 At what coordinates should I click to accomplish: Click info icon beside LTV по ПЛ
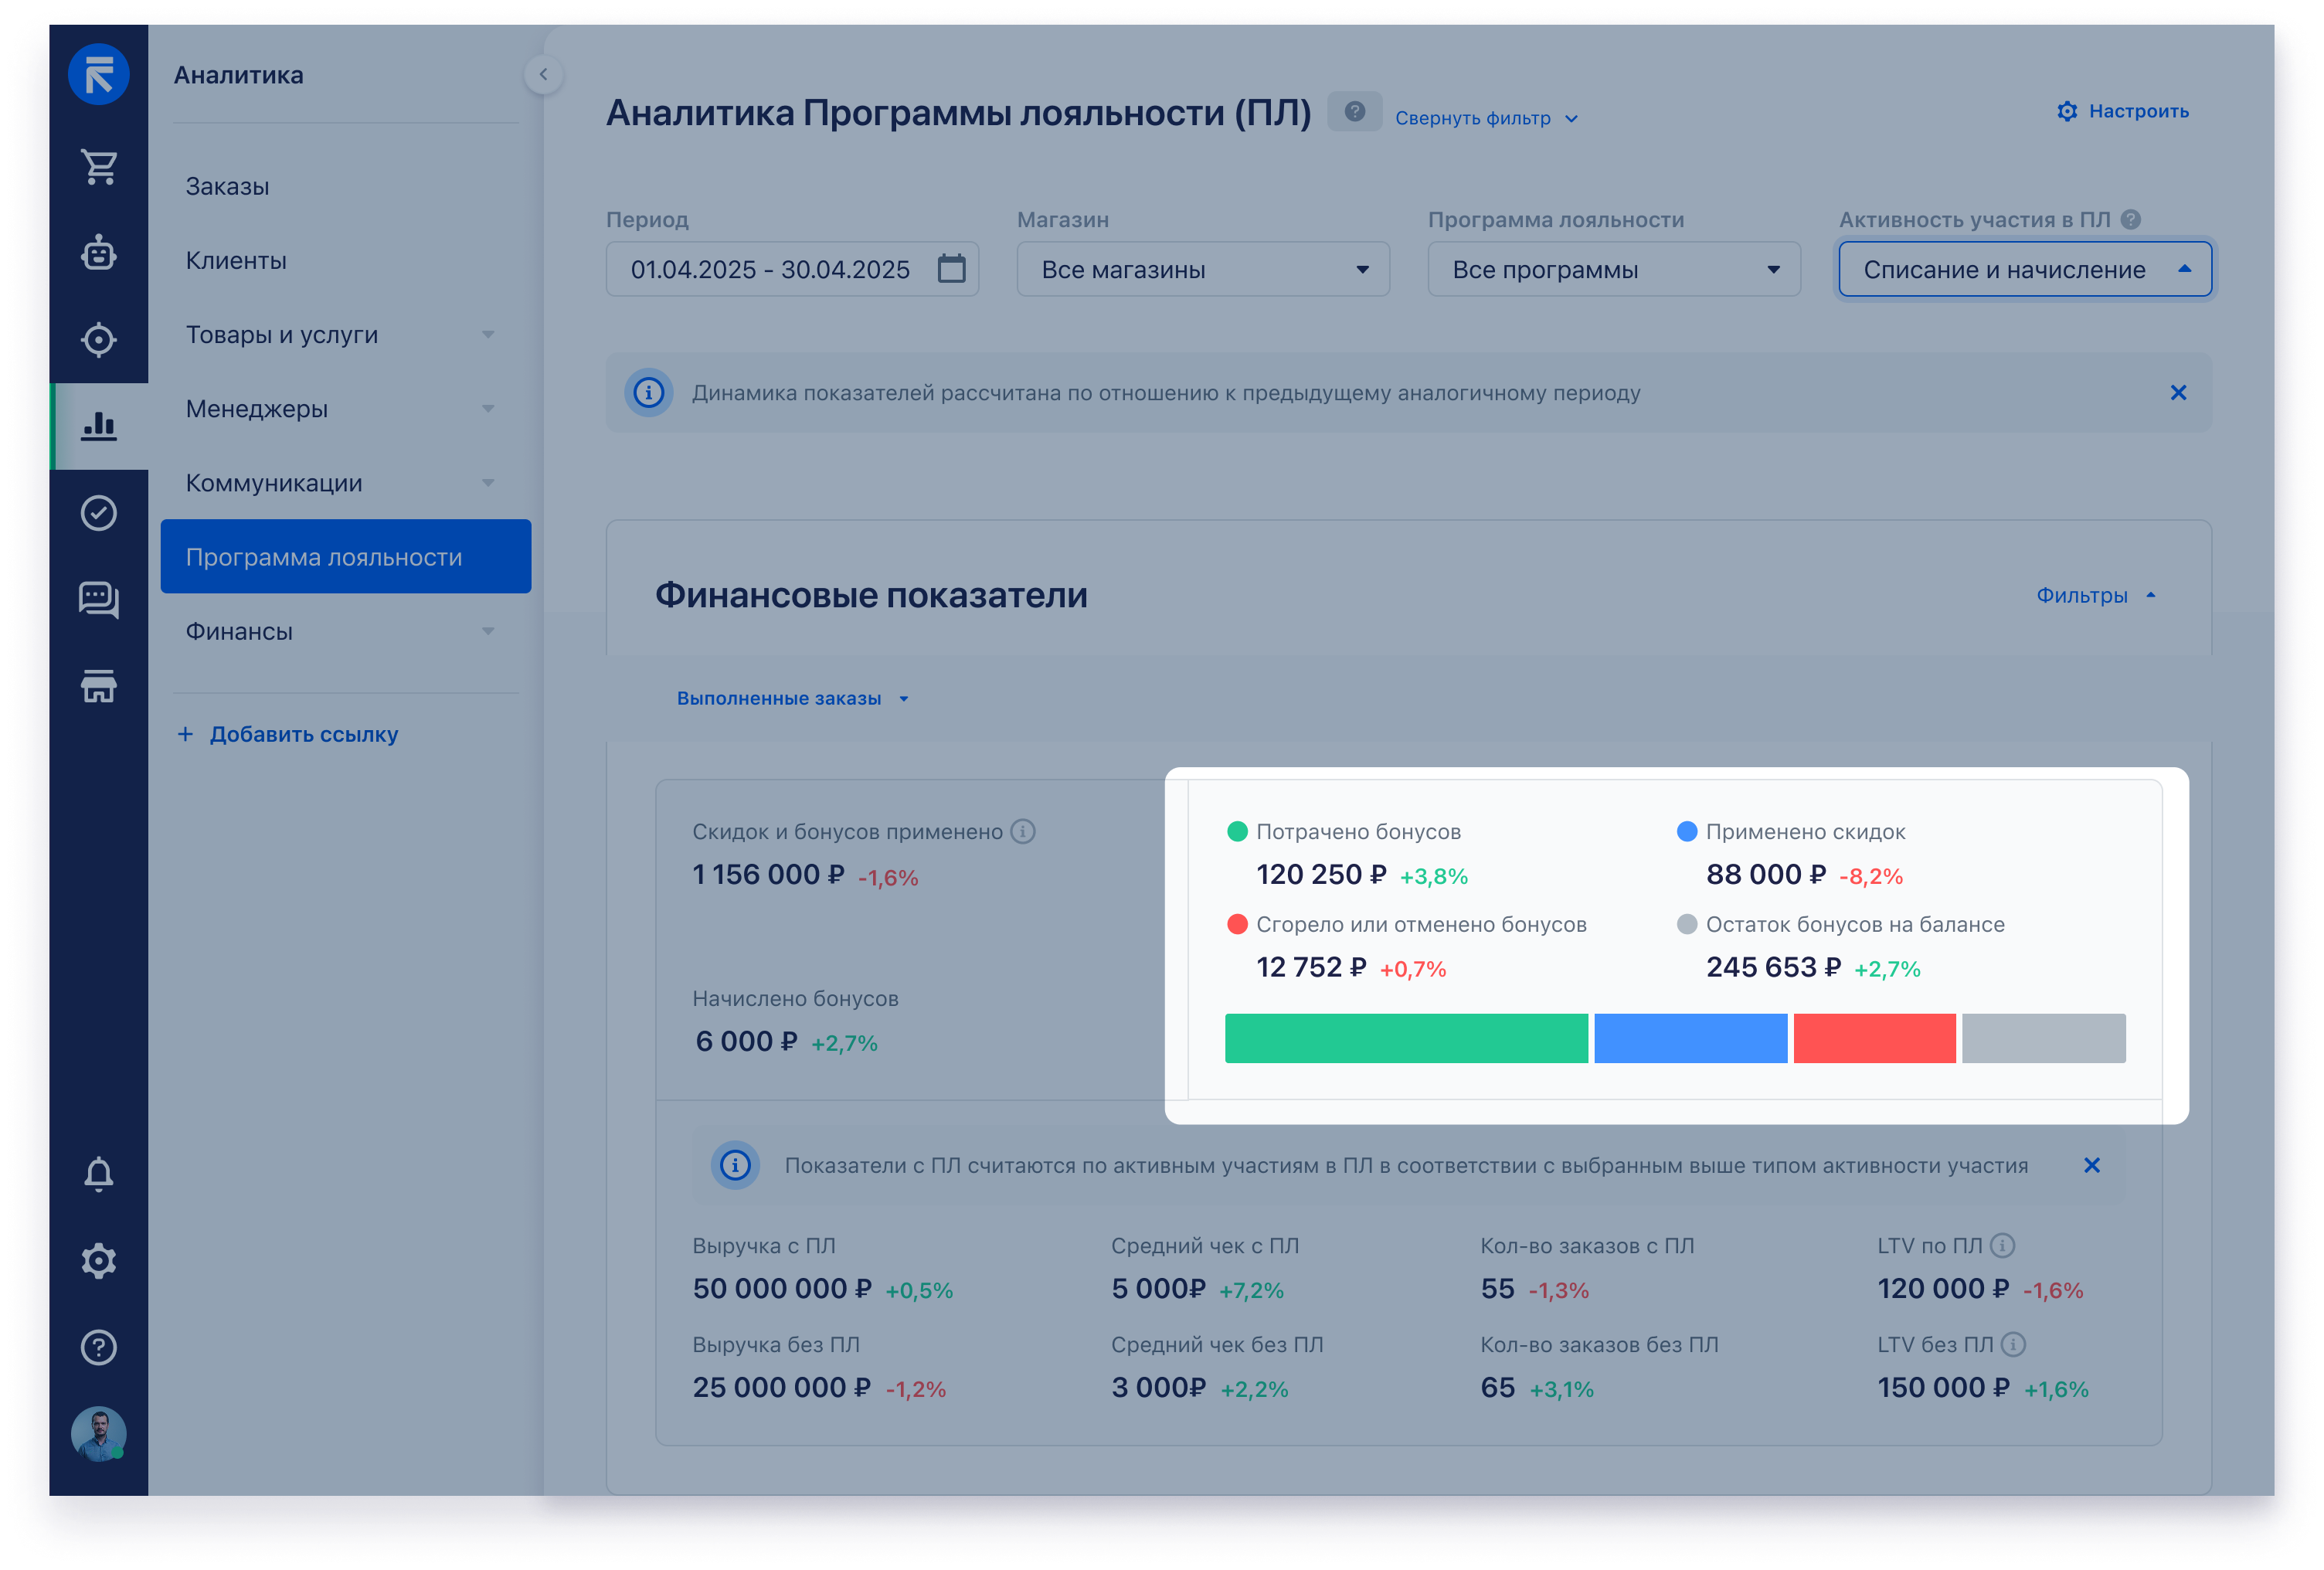pyautogui.click(x=2002, y=1245)
